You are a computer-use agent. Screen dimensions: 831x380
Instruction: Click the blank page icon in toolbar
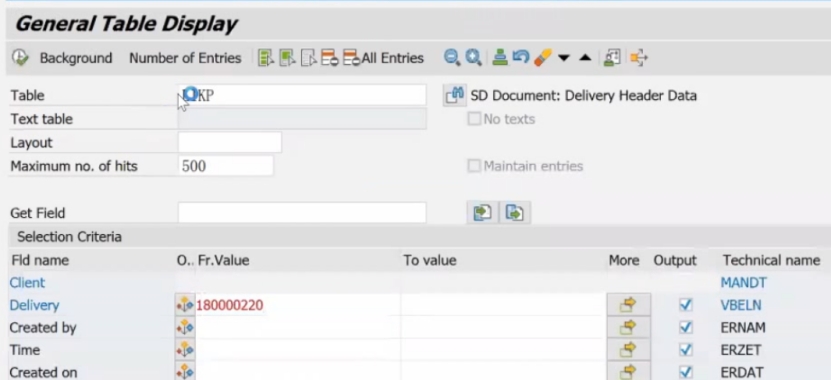308,57
